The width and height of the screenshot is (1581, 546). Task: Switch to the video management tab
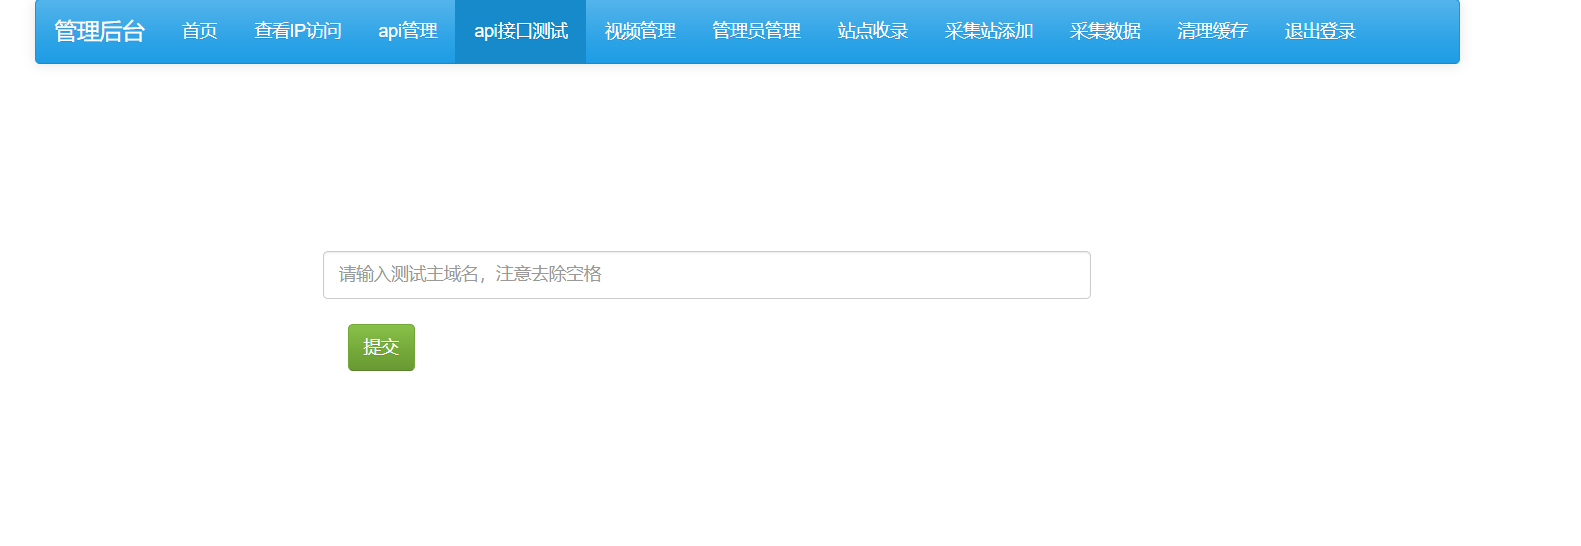[x=640, y=32]
